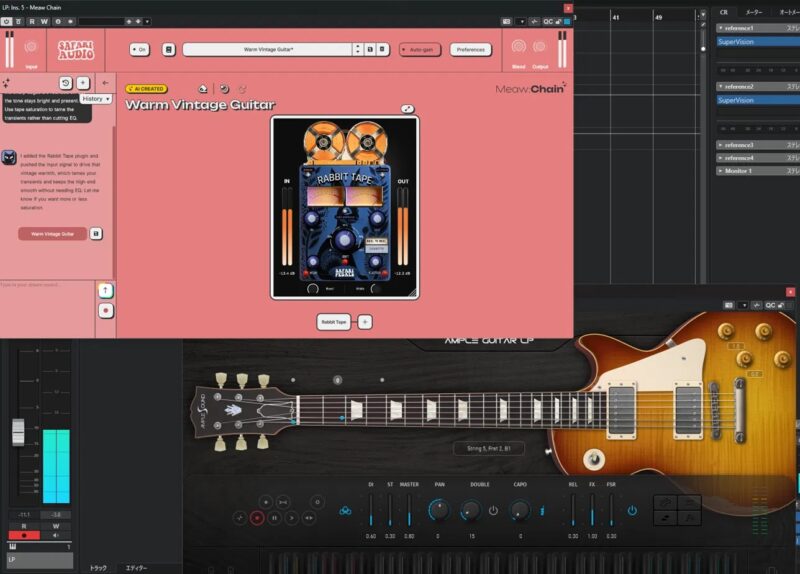Image resolution: width=800 pixels, height=574 pixels.
Task: Click the save icon beside Warm Vintage Guitar chip
Action: (96, 234)
